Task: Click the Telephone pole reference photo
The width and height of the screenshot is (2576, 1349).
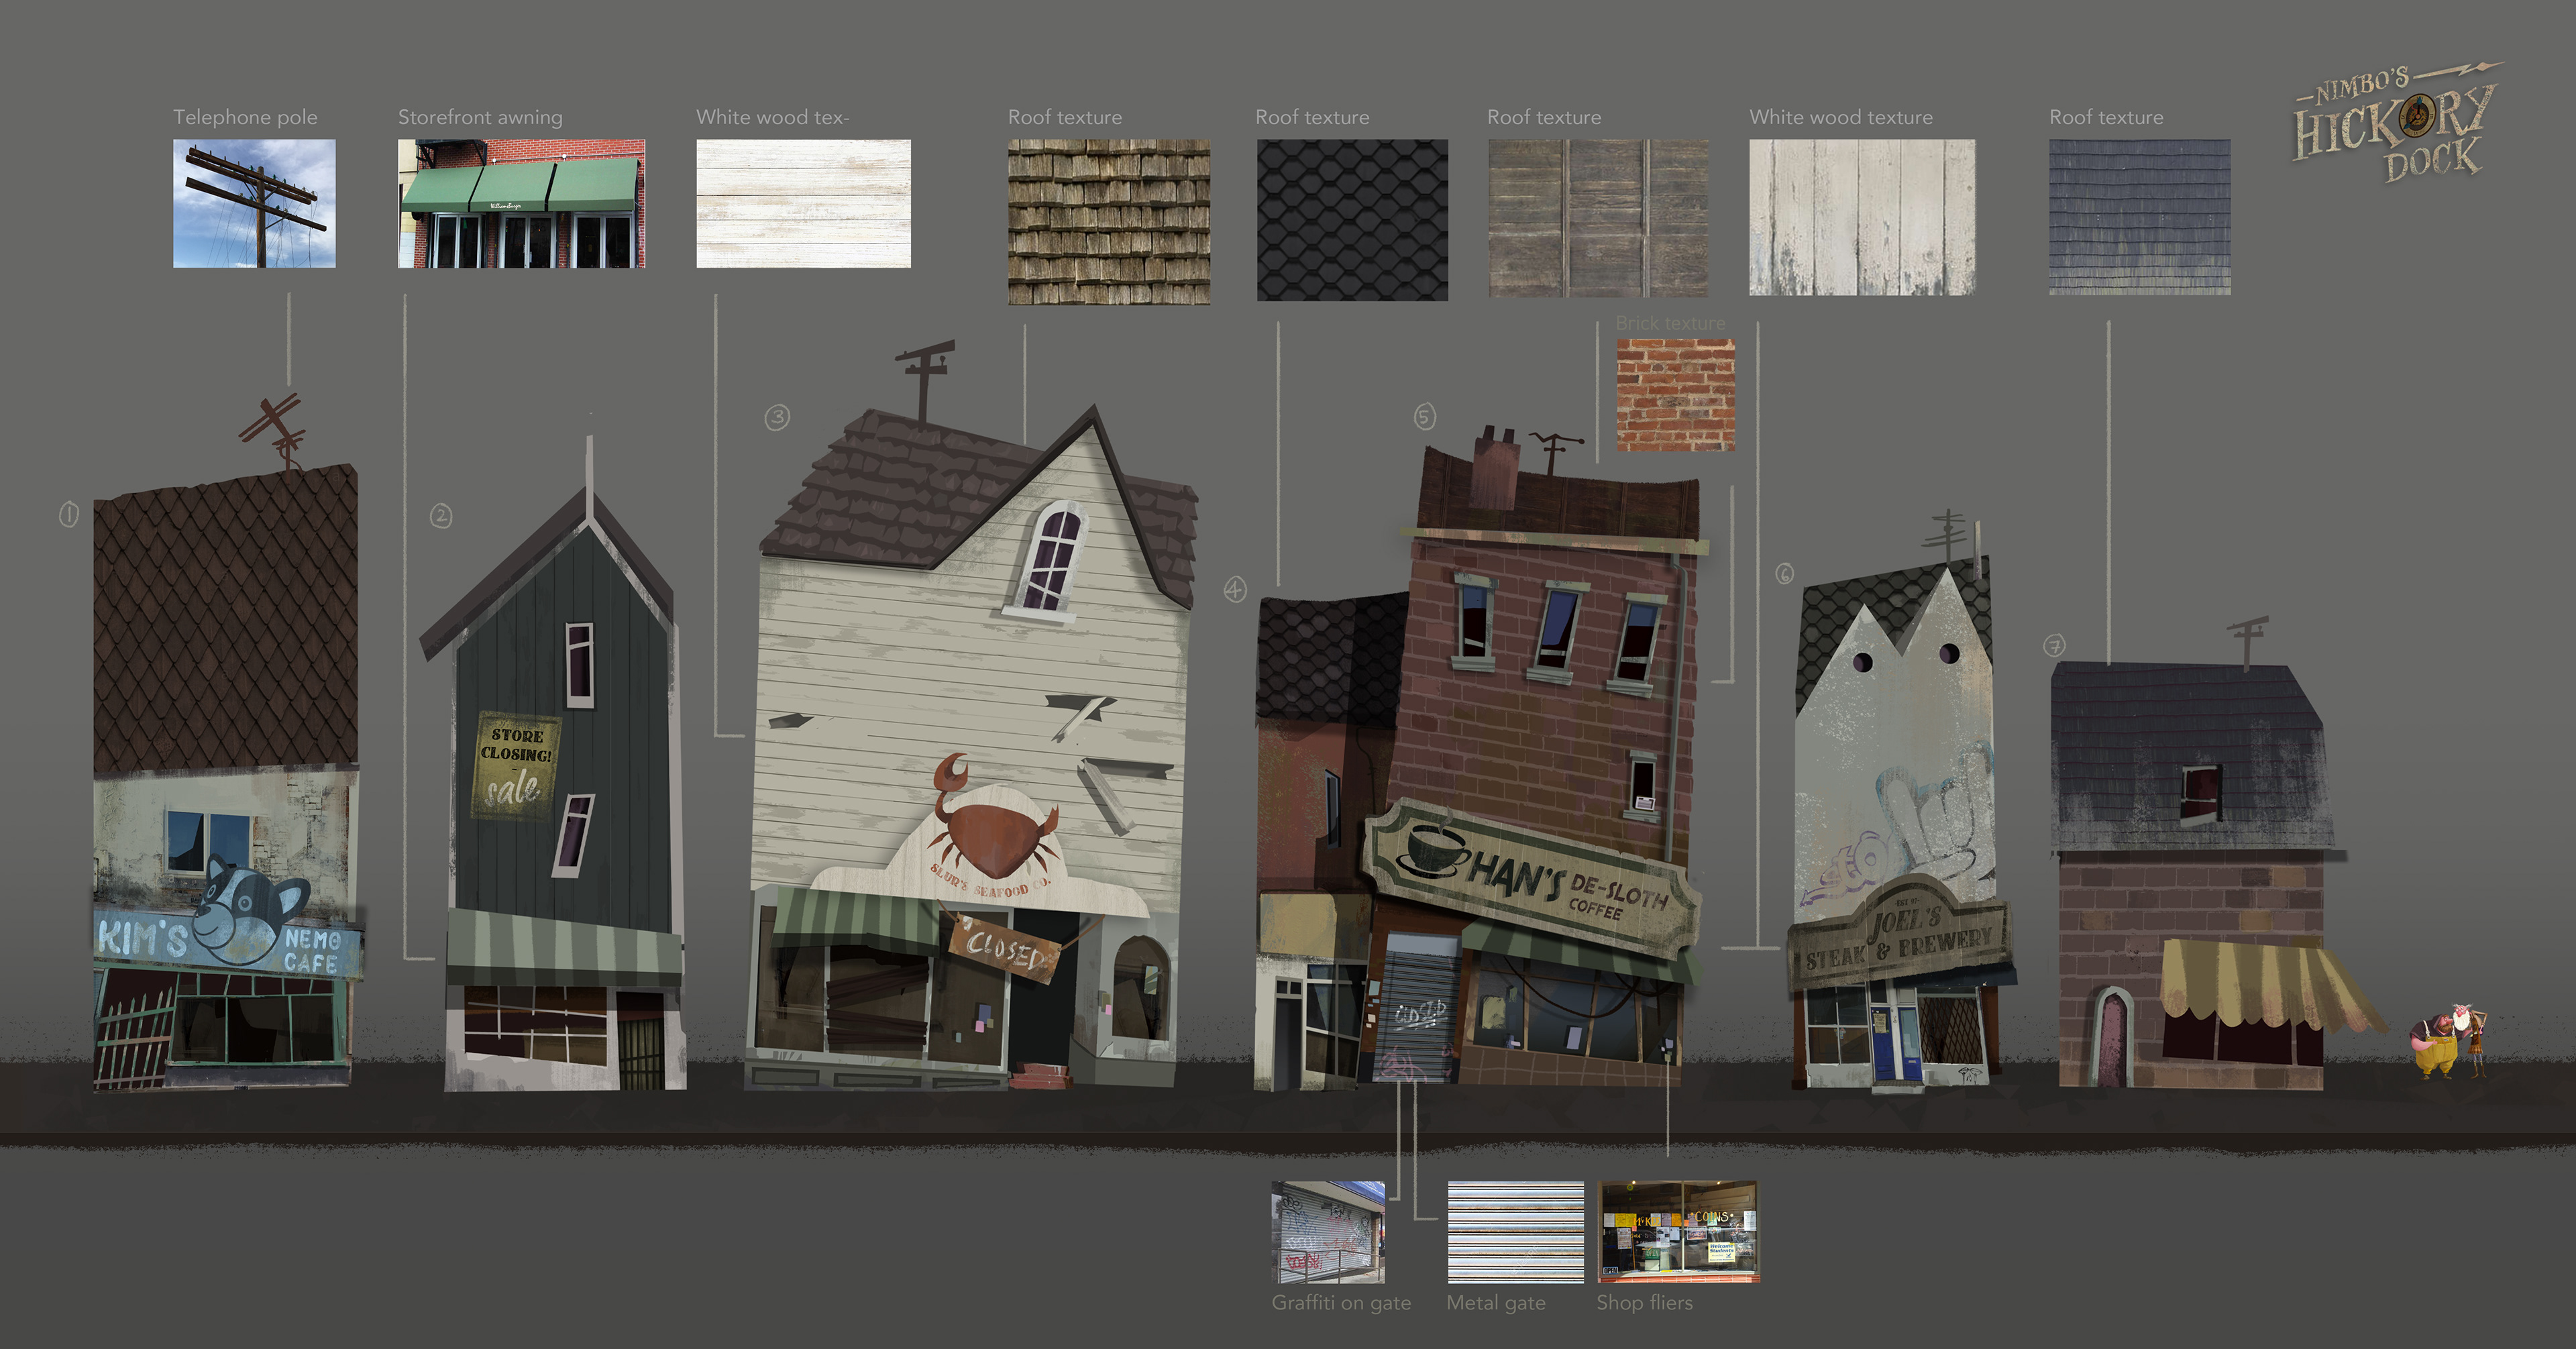Action: [254, 203]
